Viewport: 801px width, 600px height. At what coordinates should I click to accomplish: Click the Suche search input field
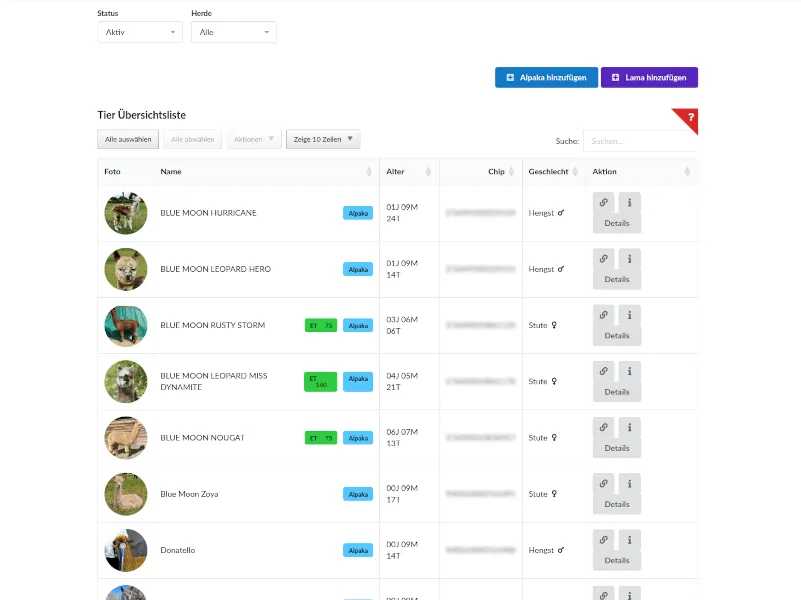(x=639, y=141)
